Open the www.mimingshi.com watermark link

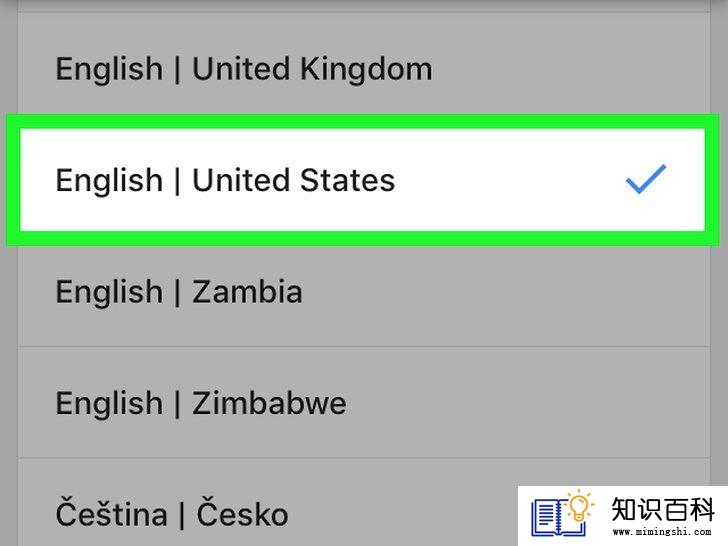662,532
